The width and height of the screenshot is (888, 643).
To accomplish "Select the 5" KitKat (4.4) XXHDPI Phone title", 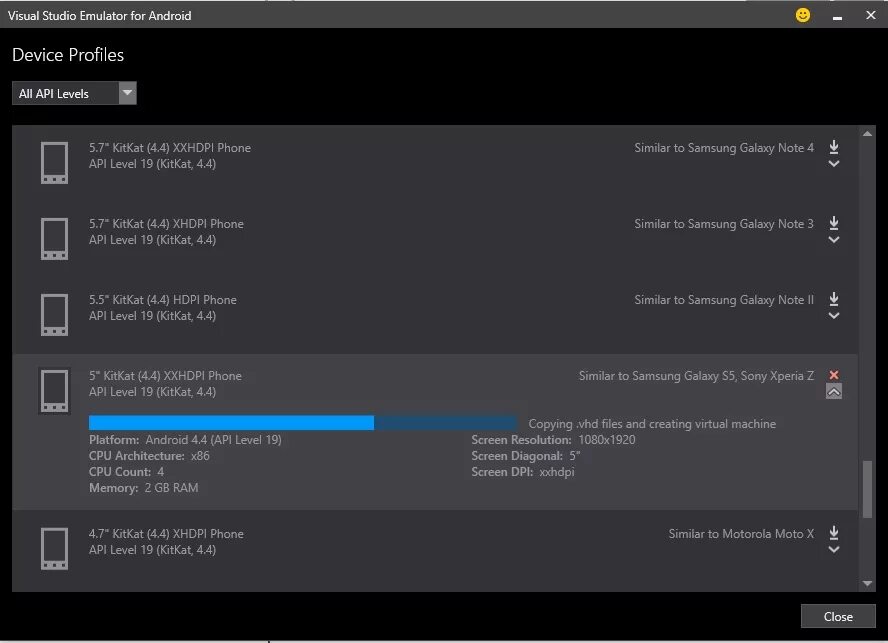I will (165, 376).
